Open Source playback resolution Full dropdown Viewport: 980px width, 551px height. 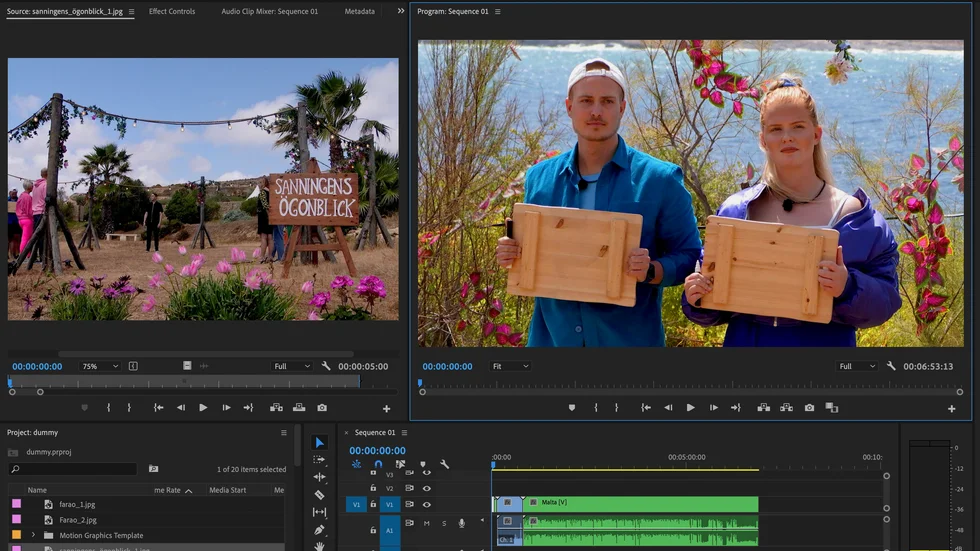[x=291, y=366]
